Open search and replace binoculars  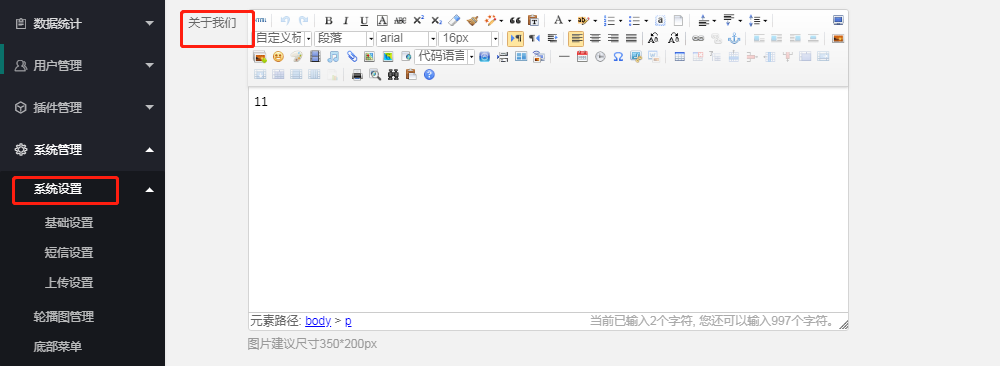(x=393, y=75)
